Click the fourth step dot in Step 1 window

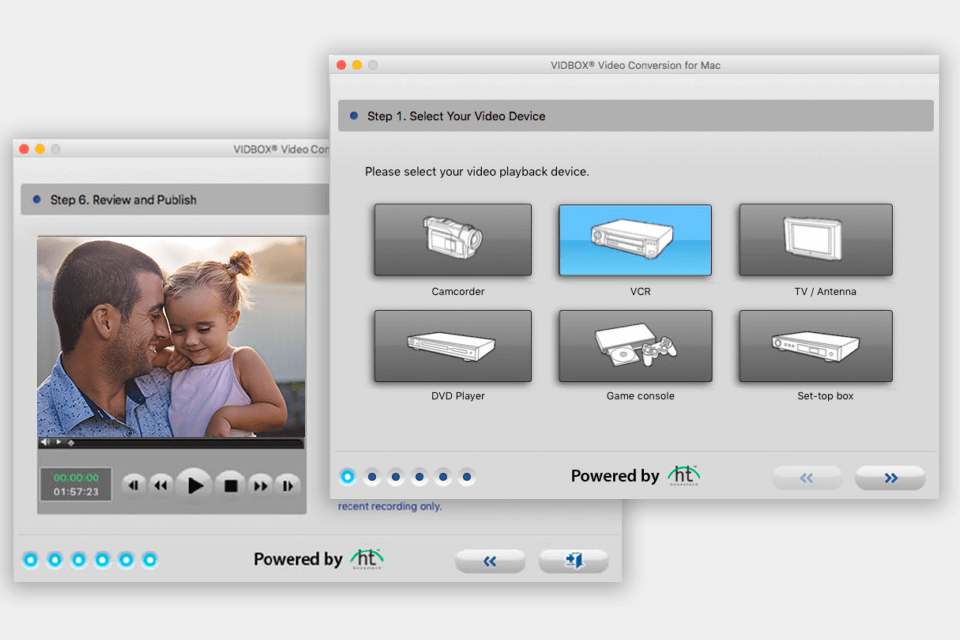[419, 476]
